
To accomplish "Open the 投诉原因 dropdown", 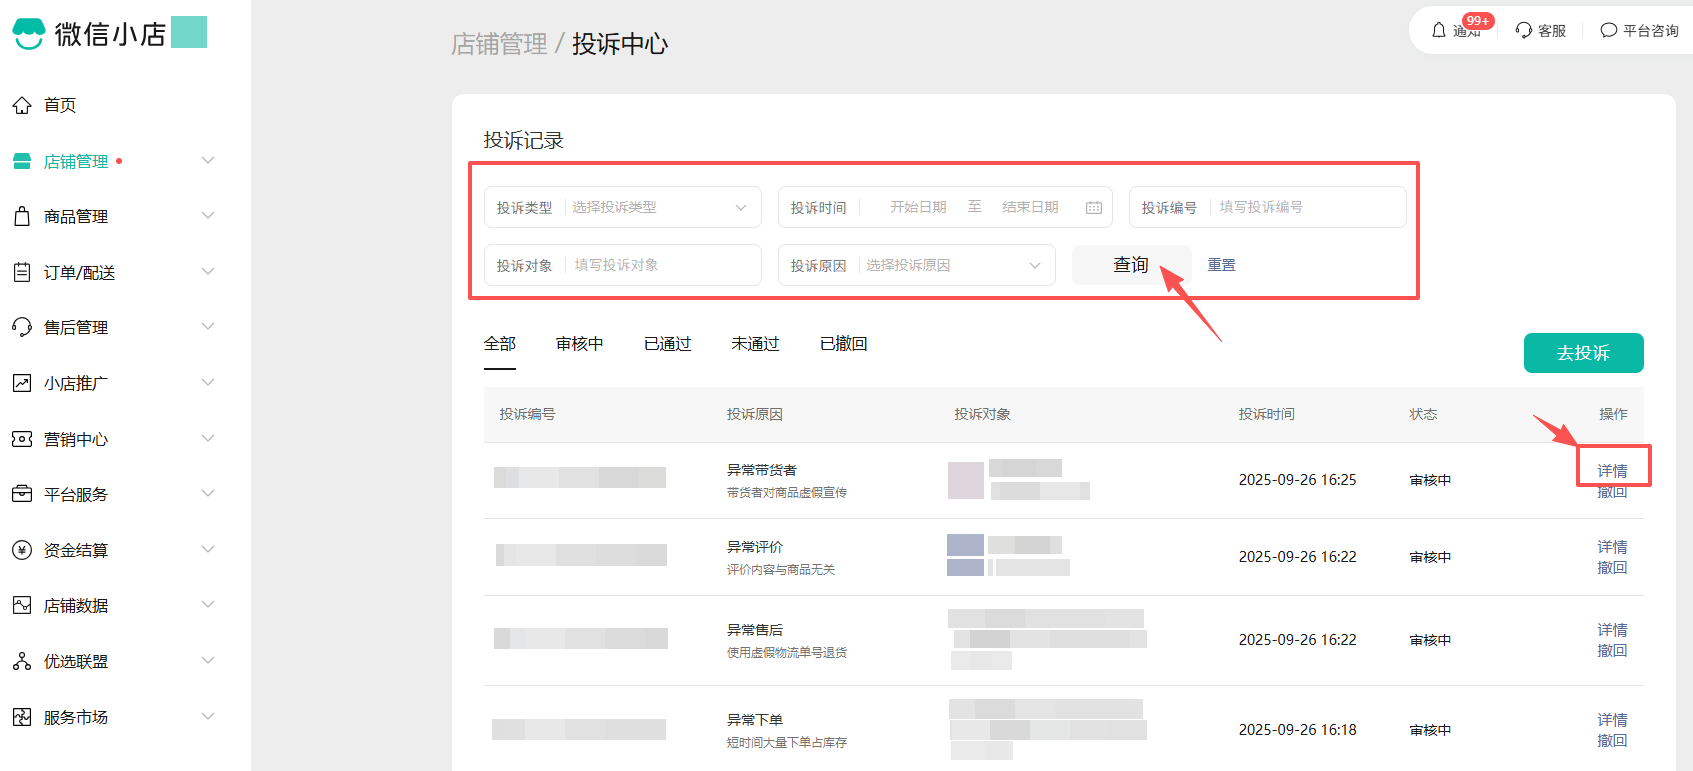I will pos(950,265).
